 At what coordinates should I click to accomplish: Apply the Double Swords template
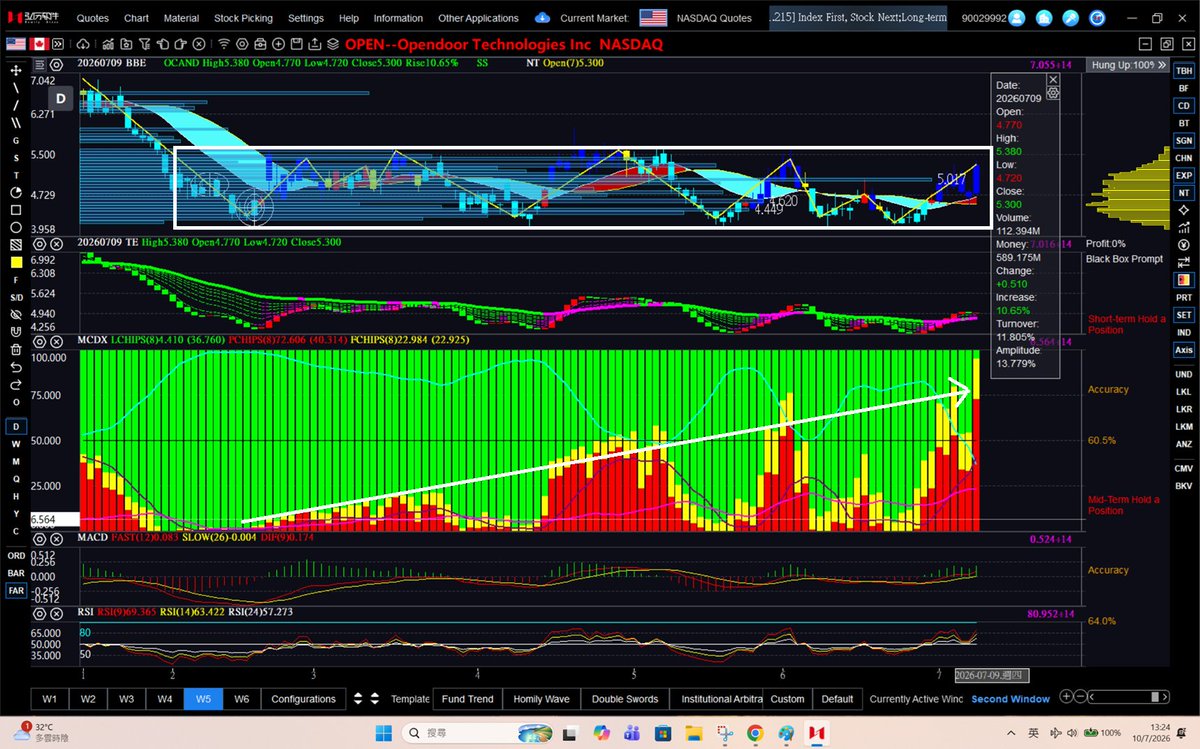tap(625, 699)
